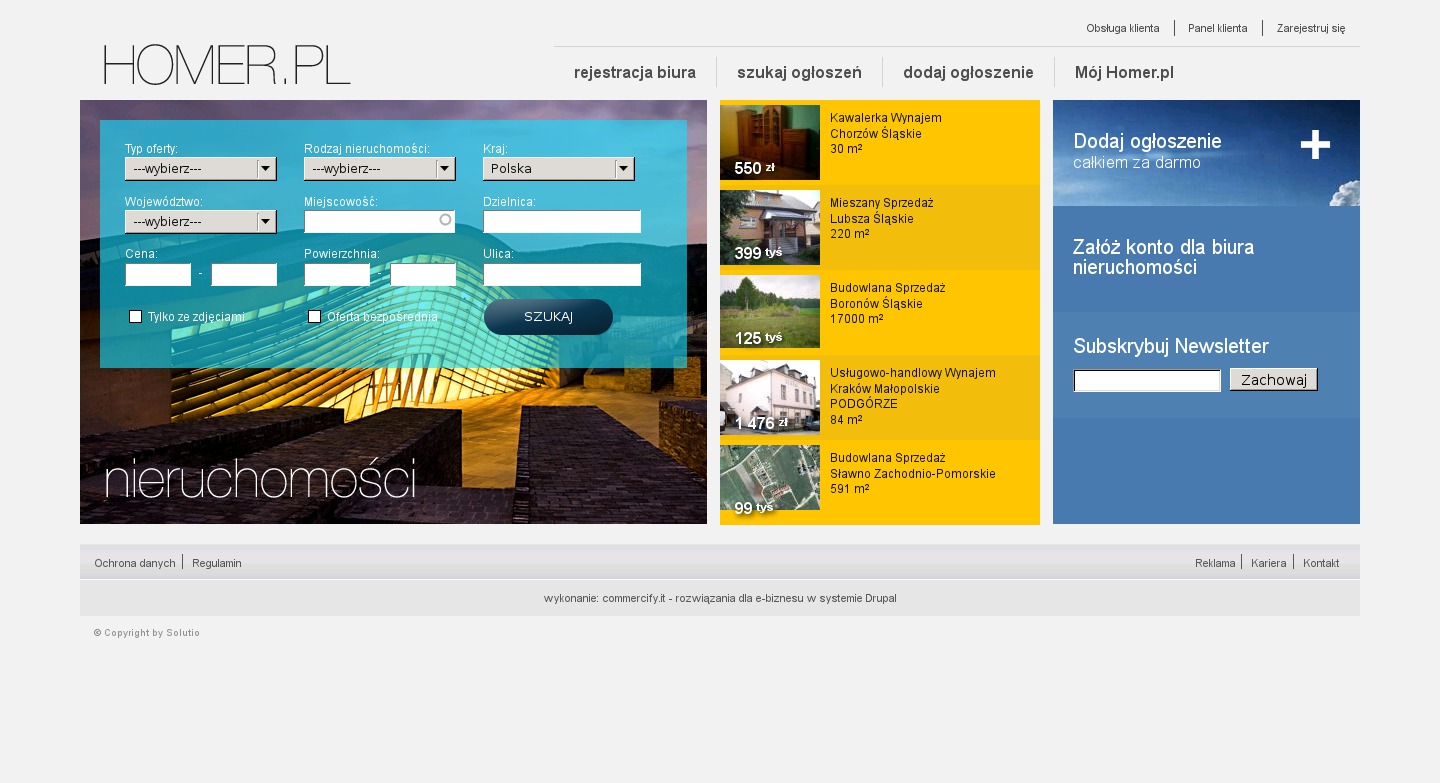Open the szukaj ogłoszeń menu item
Screen dimensions: 1440x783
click(x=799, y=72)
